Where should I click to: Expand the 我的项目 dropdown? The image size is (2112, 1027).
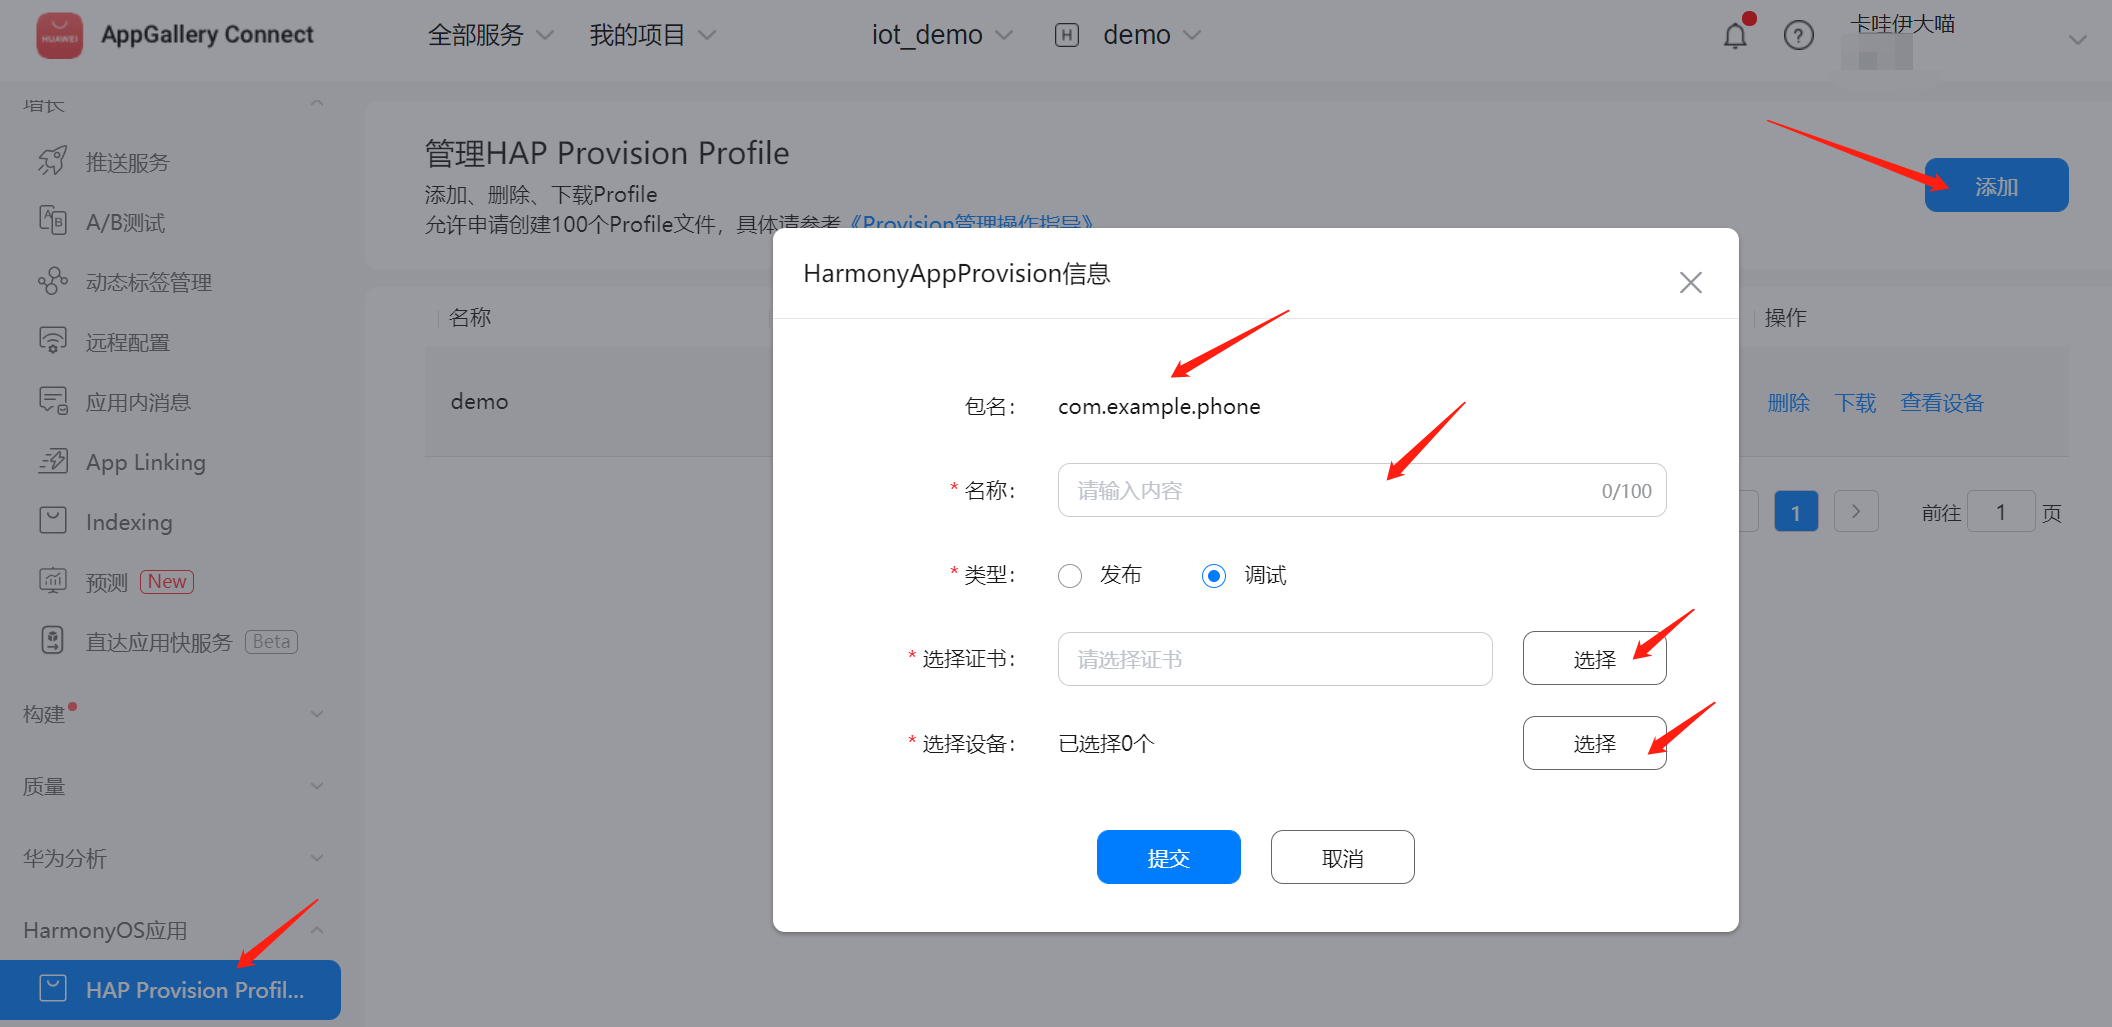[652, 36]
